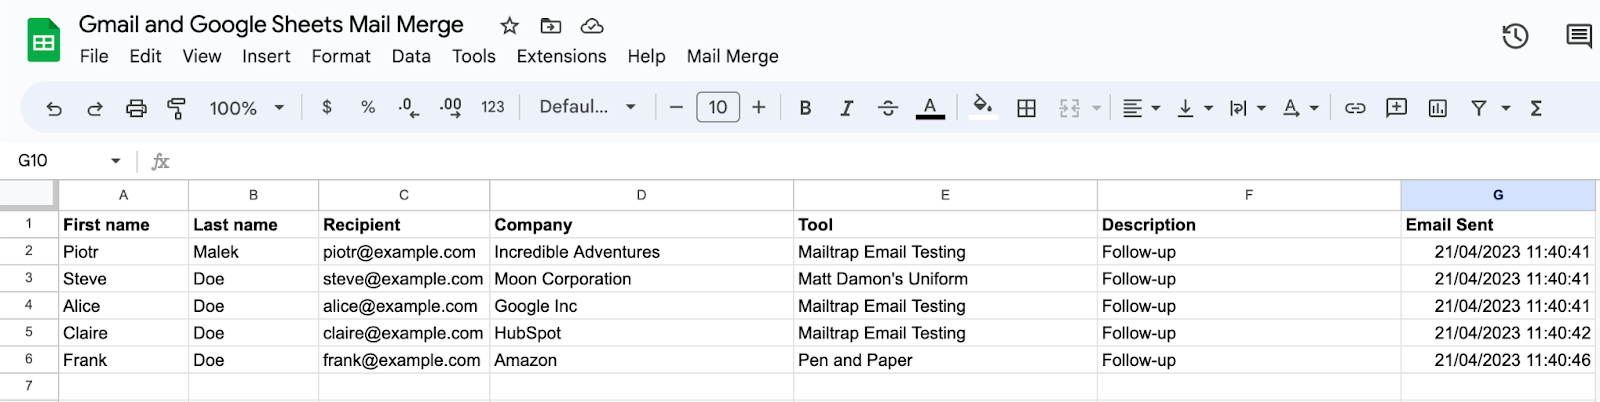Open the Extensions menu
This screenshot has width=1600, height=402.
tap(561, 56)
